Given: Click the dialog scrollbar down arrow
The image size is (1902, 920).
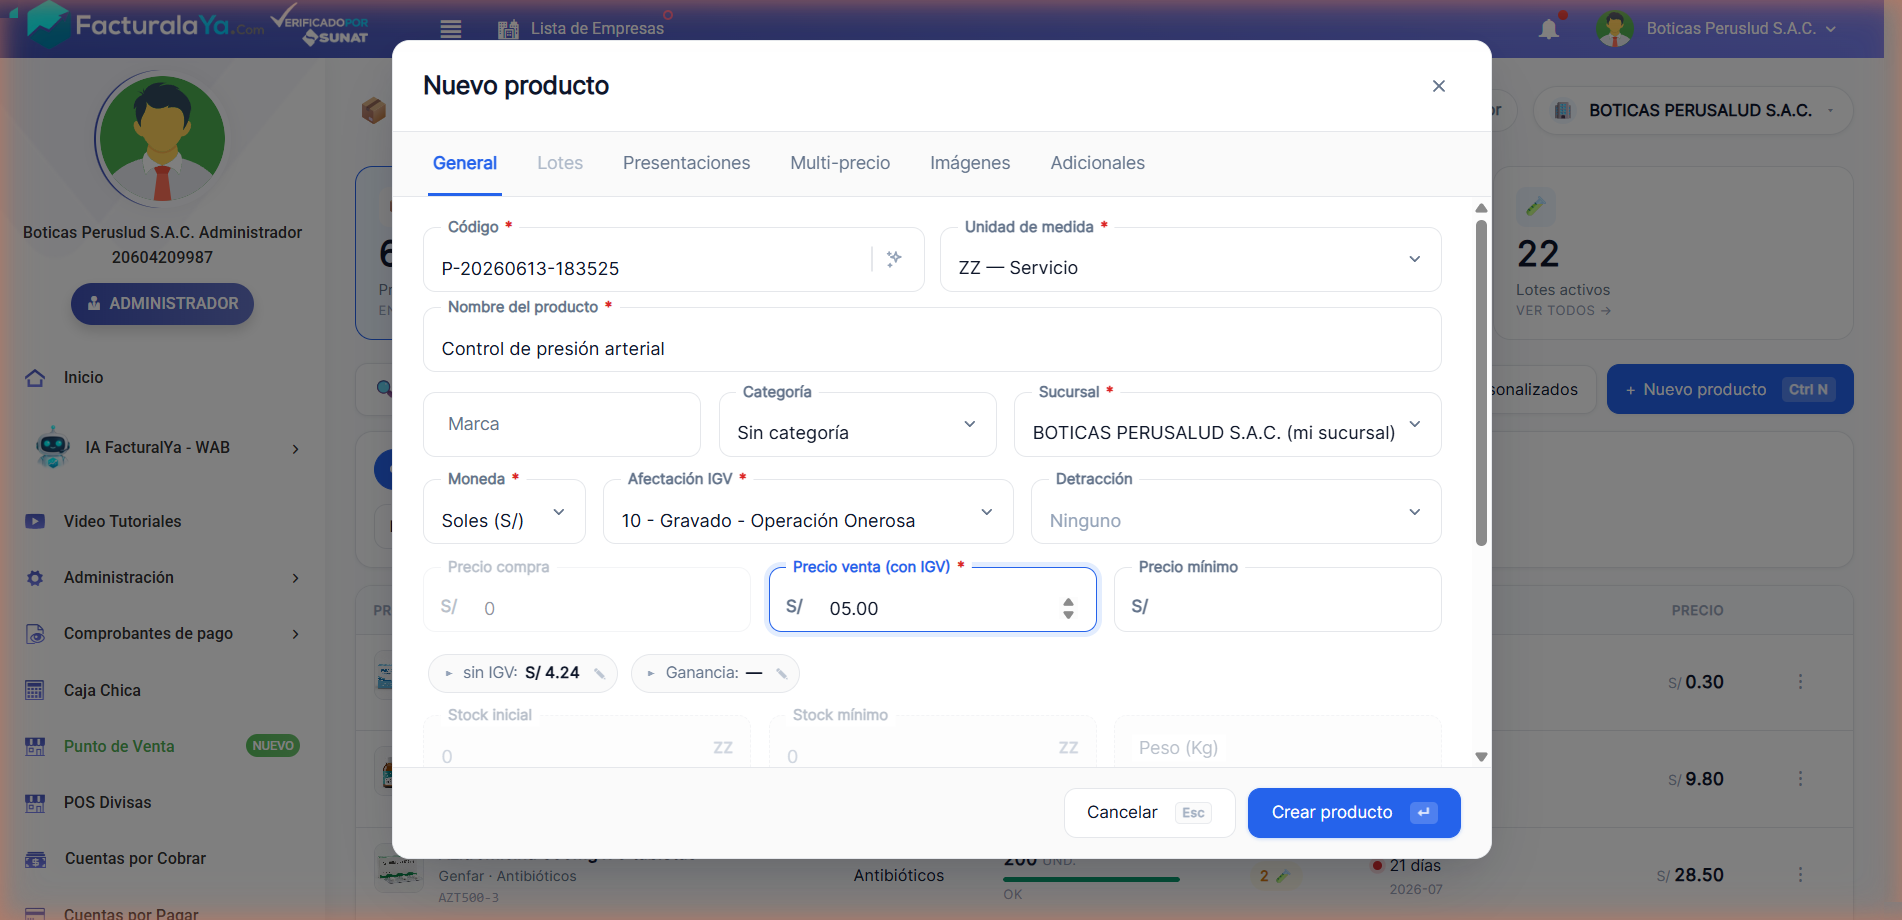Looking at the screenshot, I should 1481,757.
